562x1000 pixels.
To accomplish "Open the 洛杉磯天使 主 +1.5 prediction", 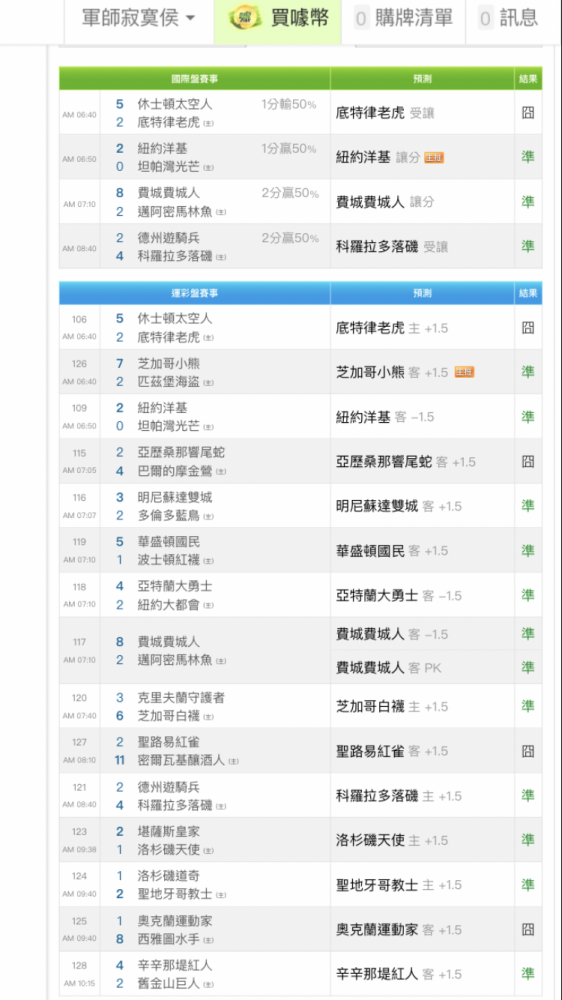I will [x=392, y=841].
